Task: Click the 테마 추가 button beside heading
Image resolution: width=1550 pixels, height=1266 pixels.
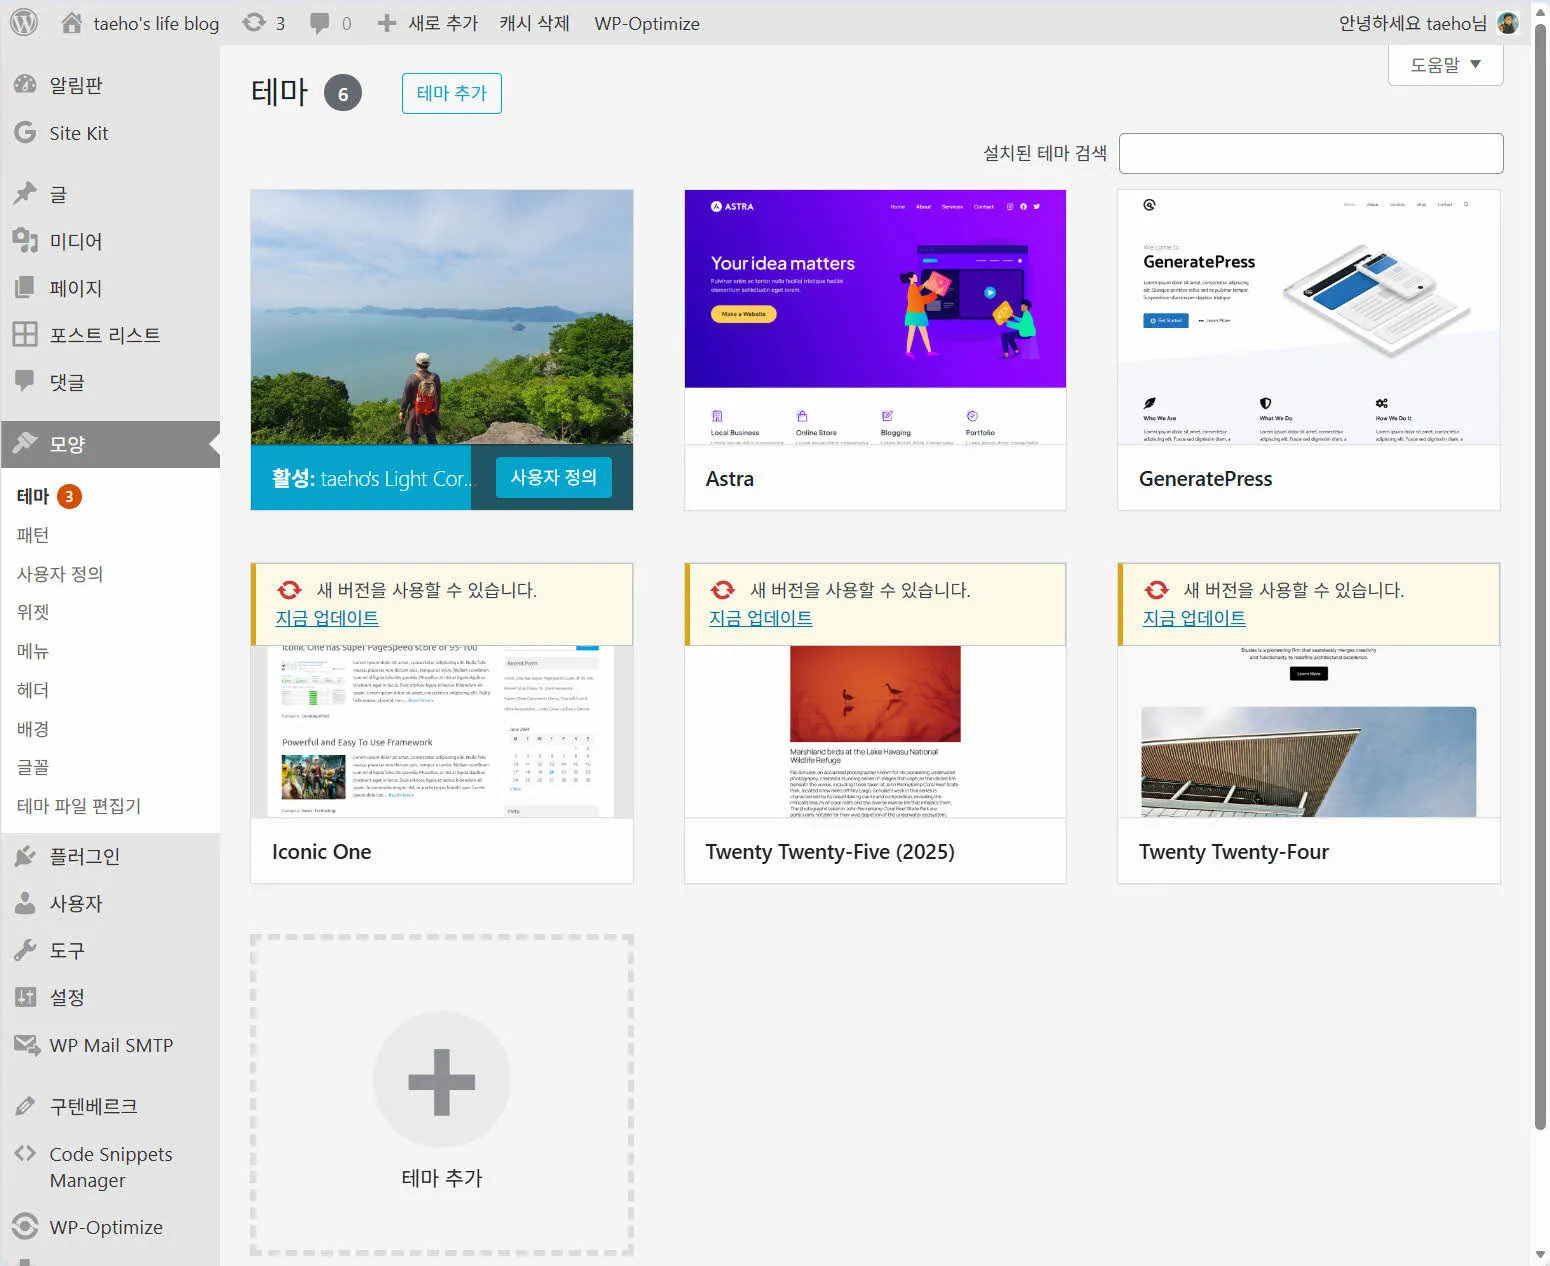Action: pos(452,93)
